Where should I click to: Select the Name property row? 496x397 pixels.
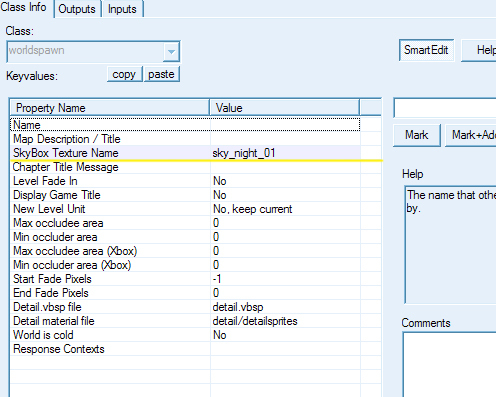point(185,125)
